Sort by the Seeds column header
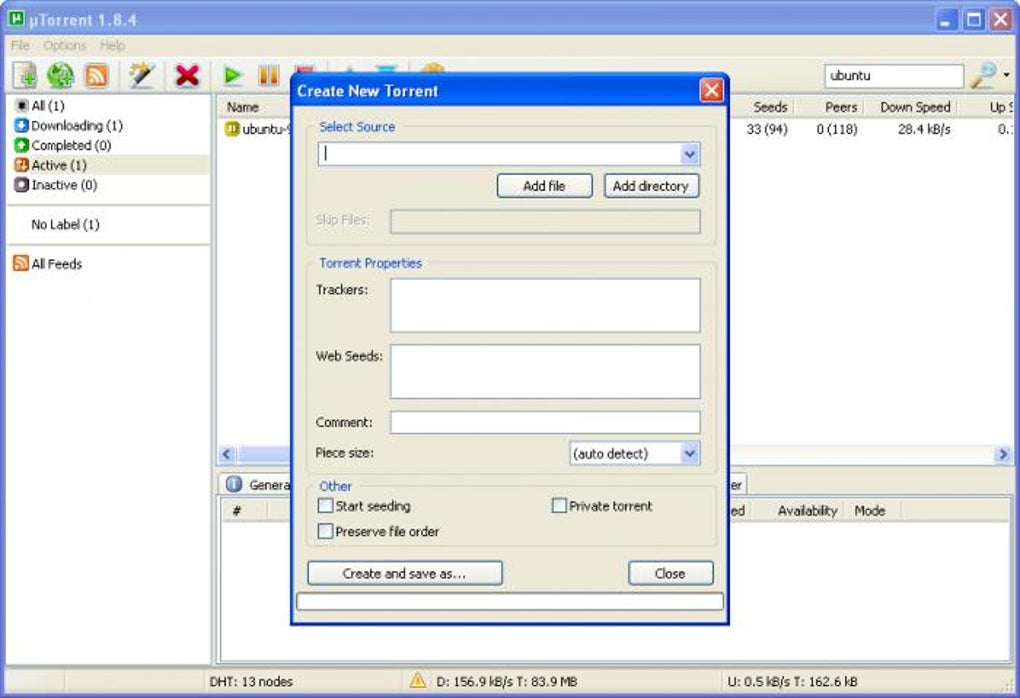The height and width of the screenshot is (698, 1020). click(770, 107)
